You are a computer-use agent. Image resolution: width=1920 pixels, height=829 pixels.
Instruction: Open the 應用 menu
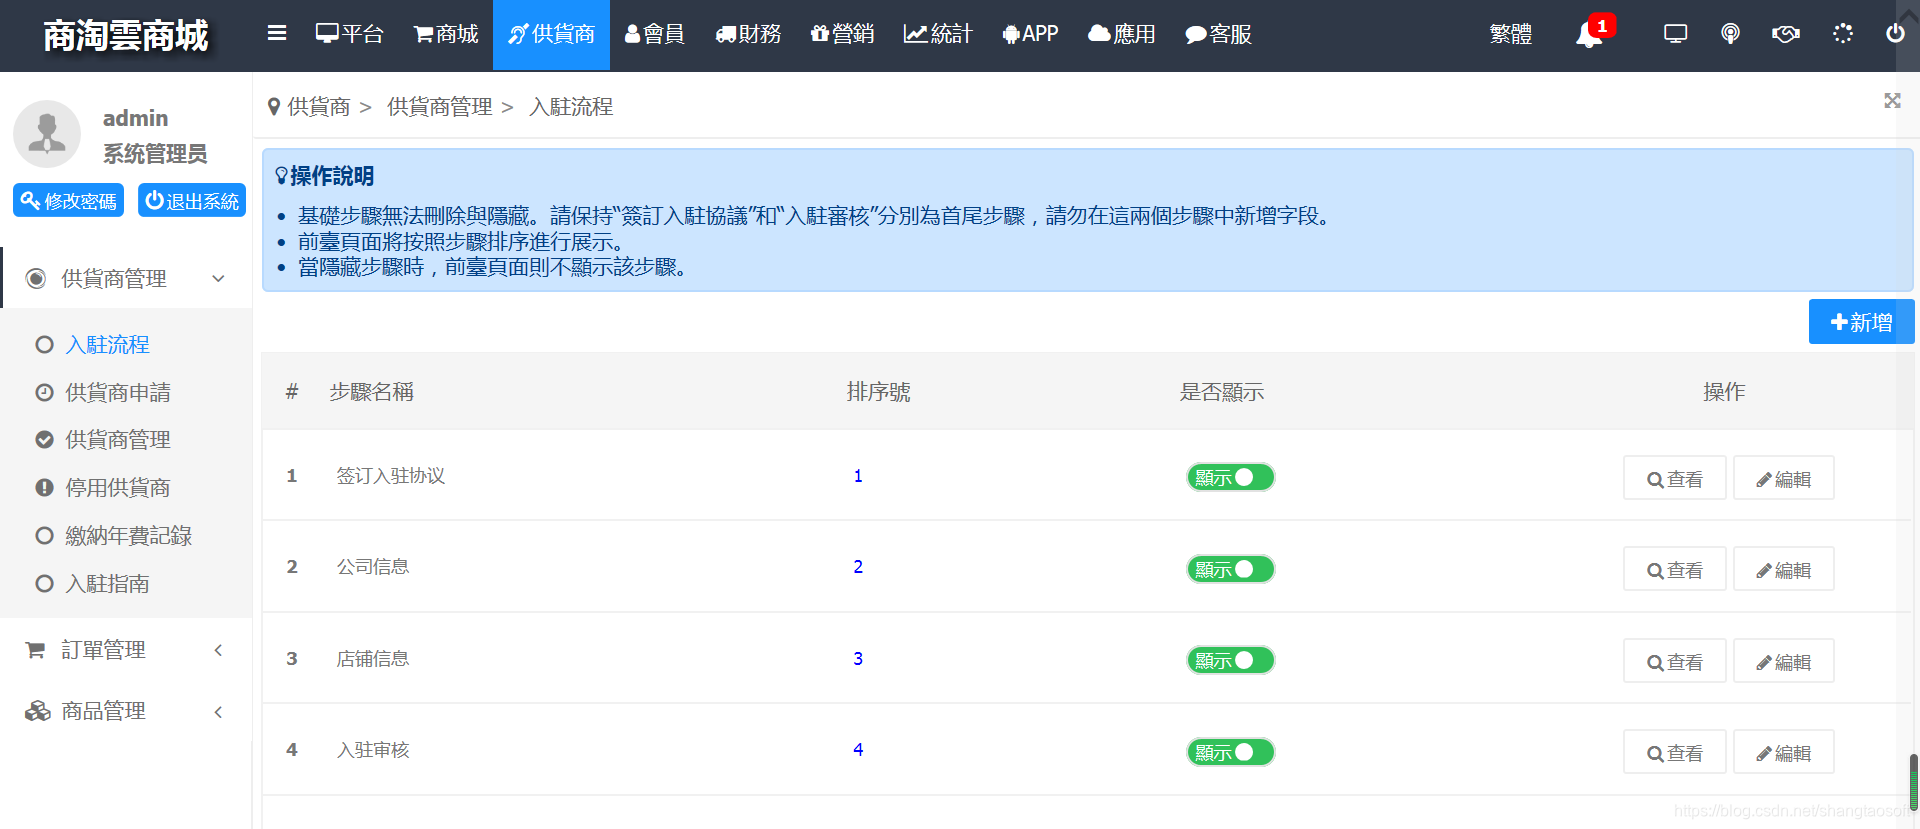click(x=1122, y=34)
